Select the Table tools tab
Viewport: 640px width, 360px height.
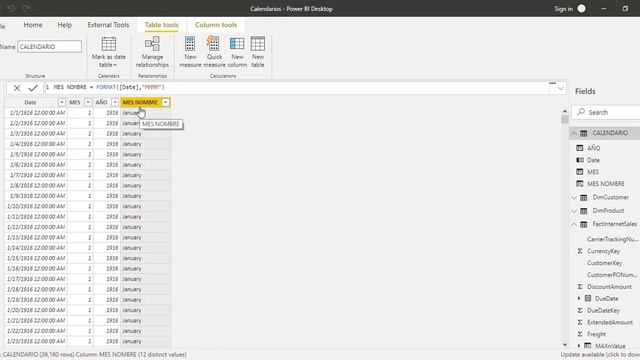coord(162,25)
